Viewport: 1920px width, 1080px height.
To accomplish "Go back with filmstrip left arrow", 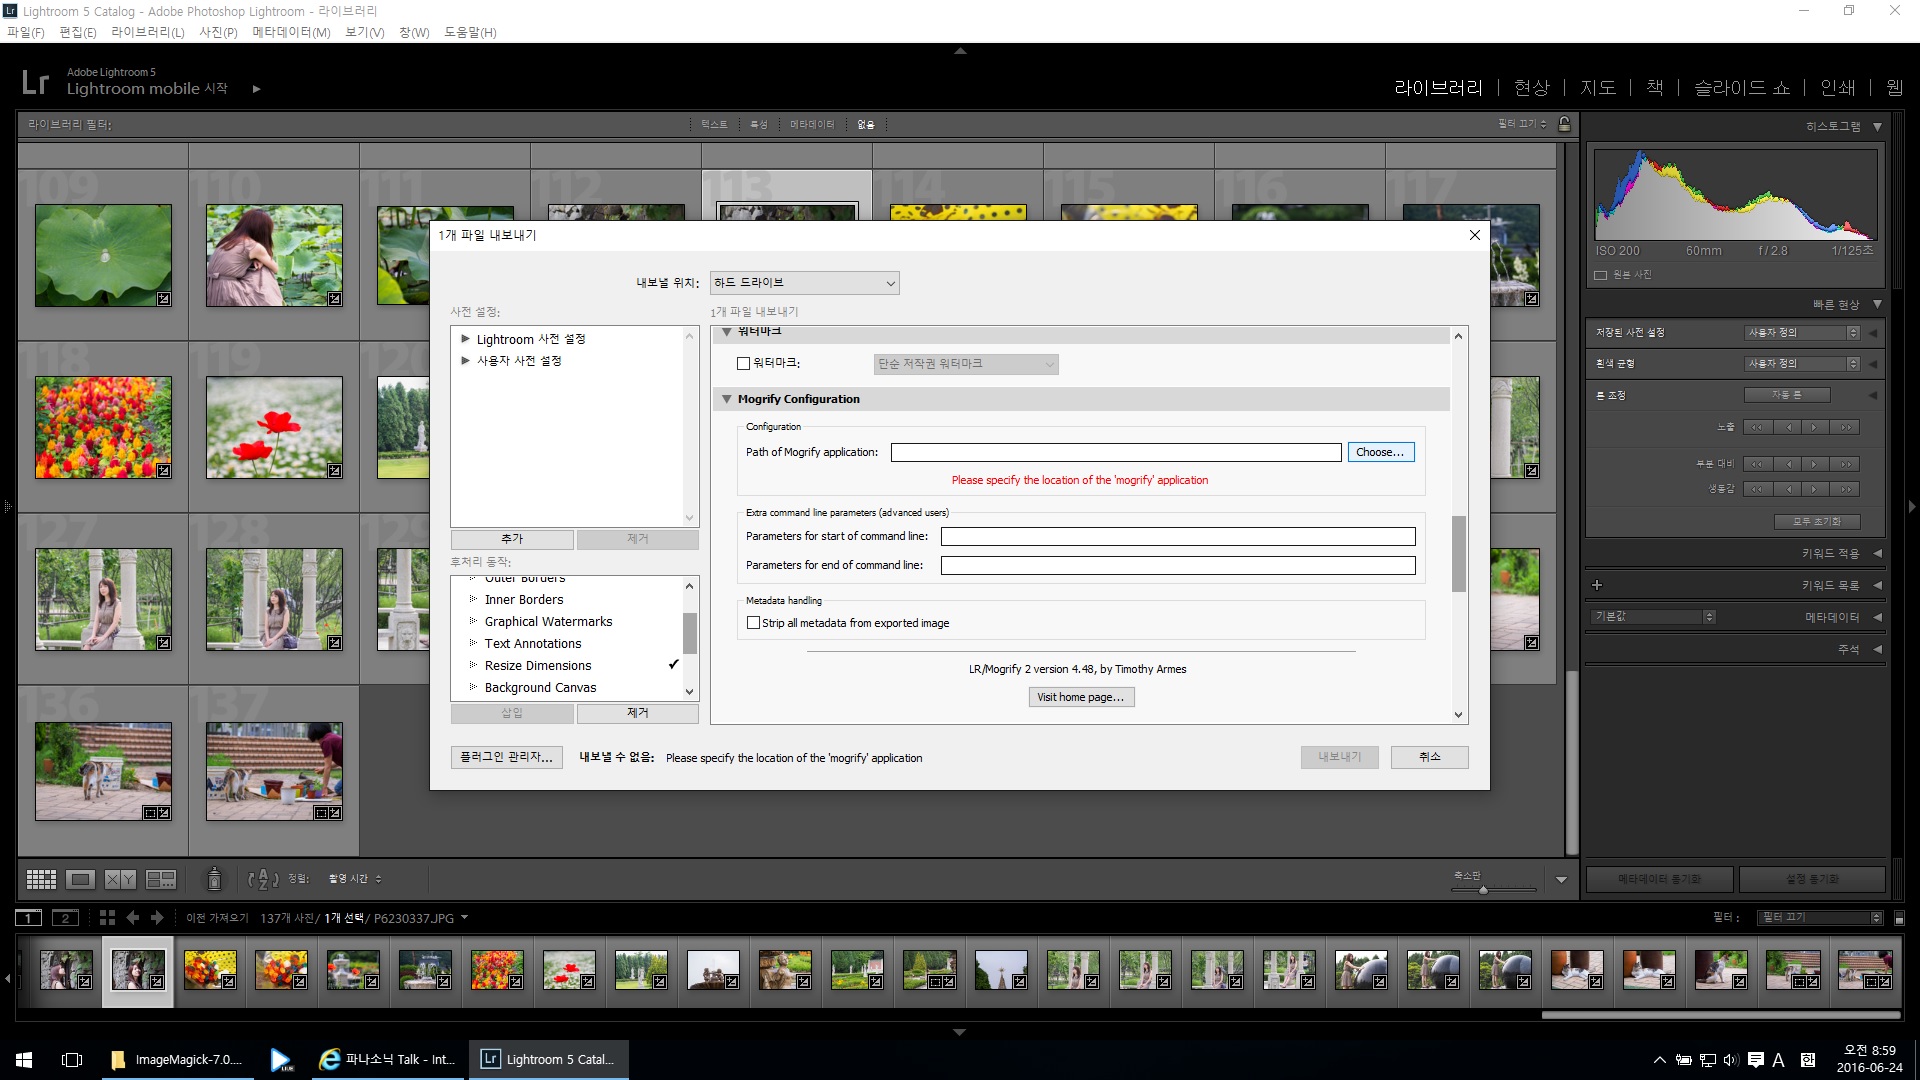I will [x=133, y=918].
